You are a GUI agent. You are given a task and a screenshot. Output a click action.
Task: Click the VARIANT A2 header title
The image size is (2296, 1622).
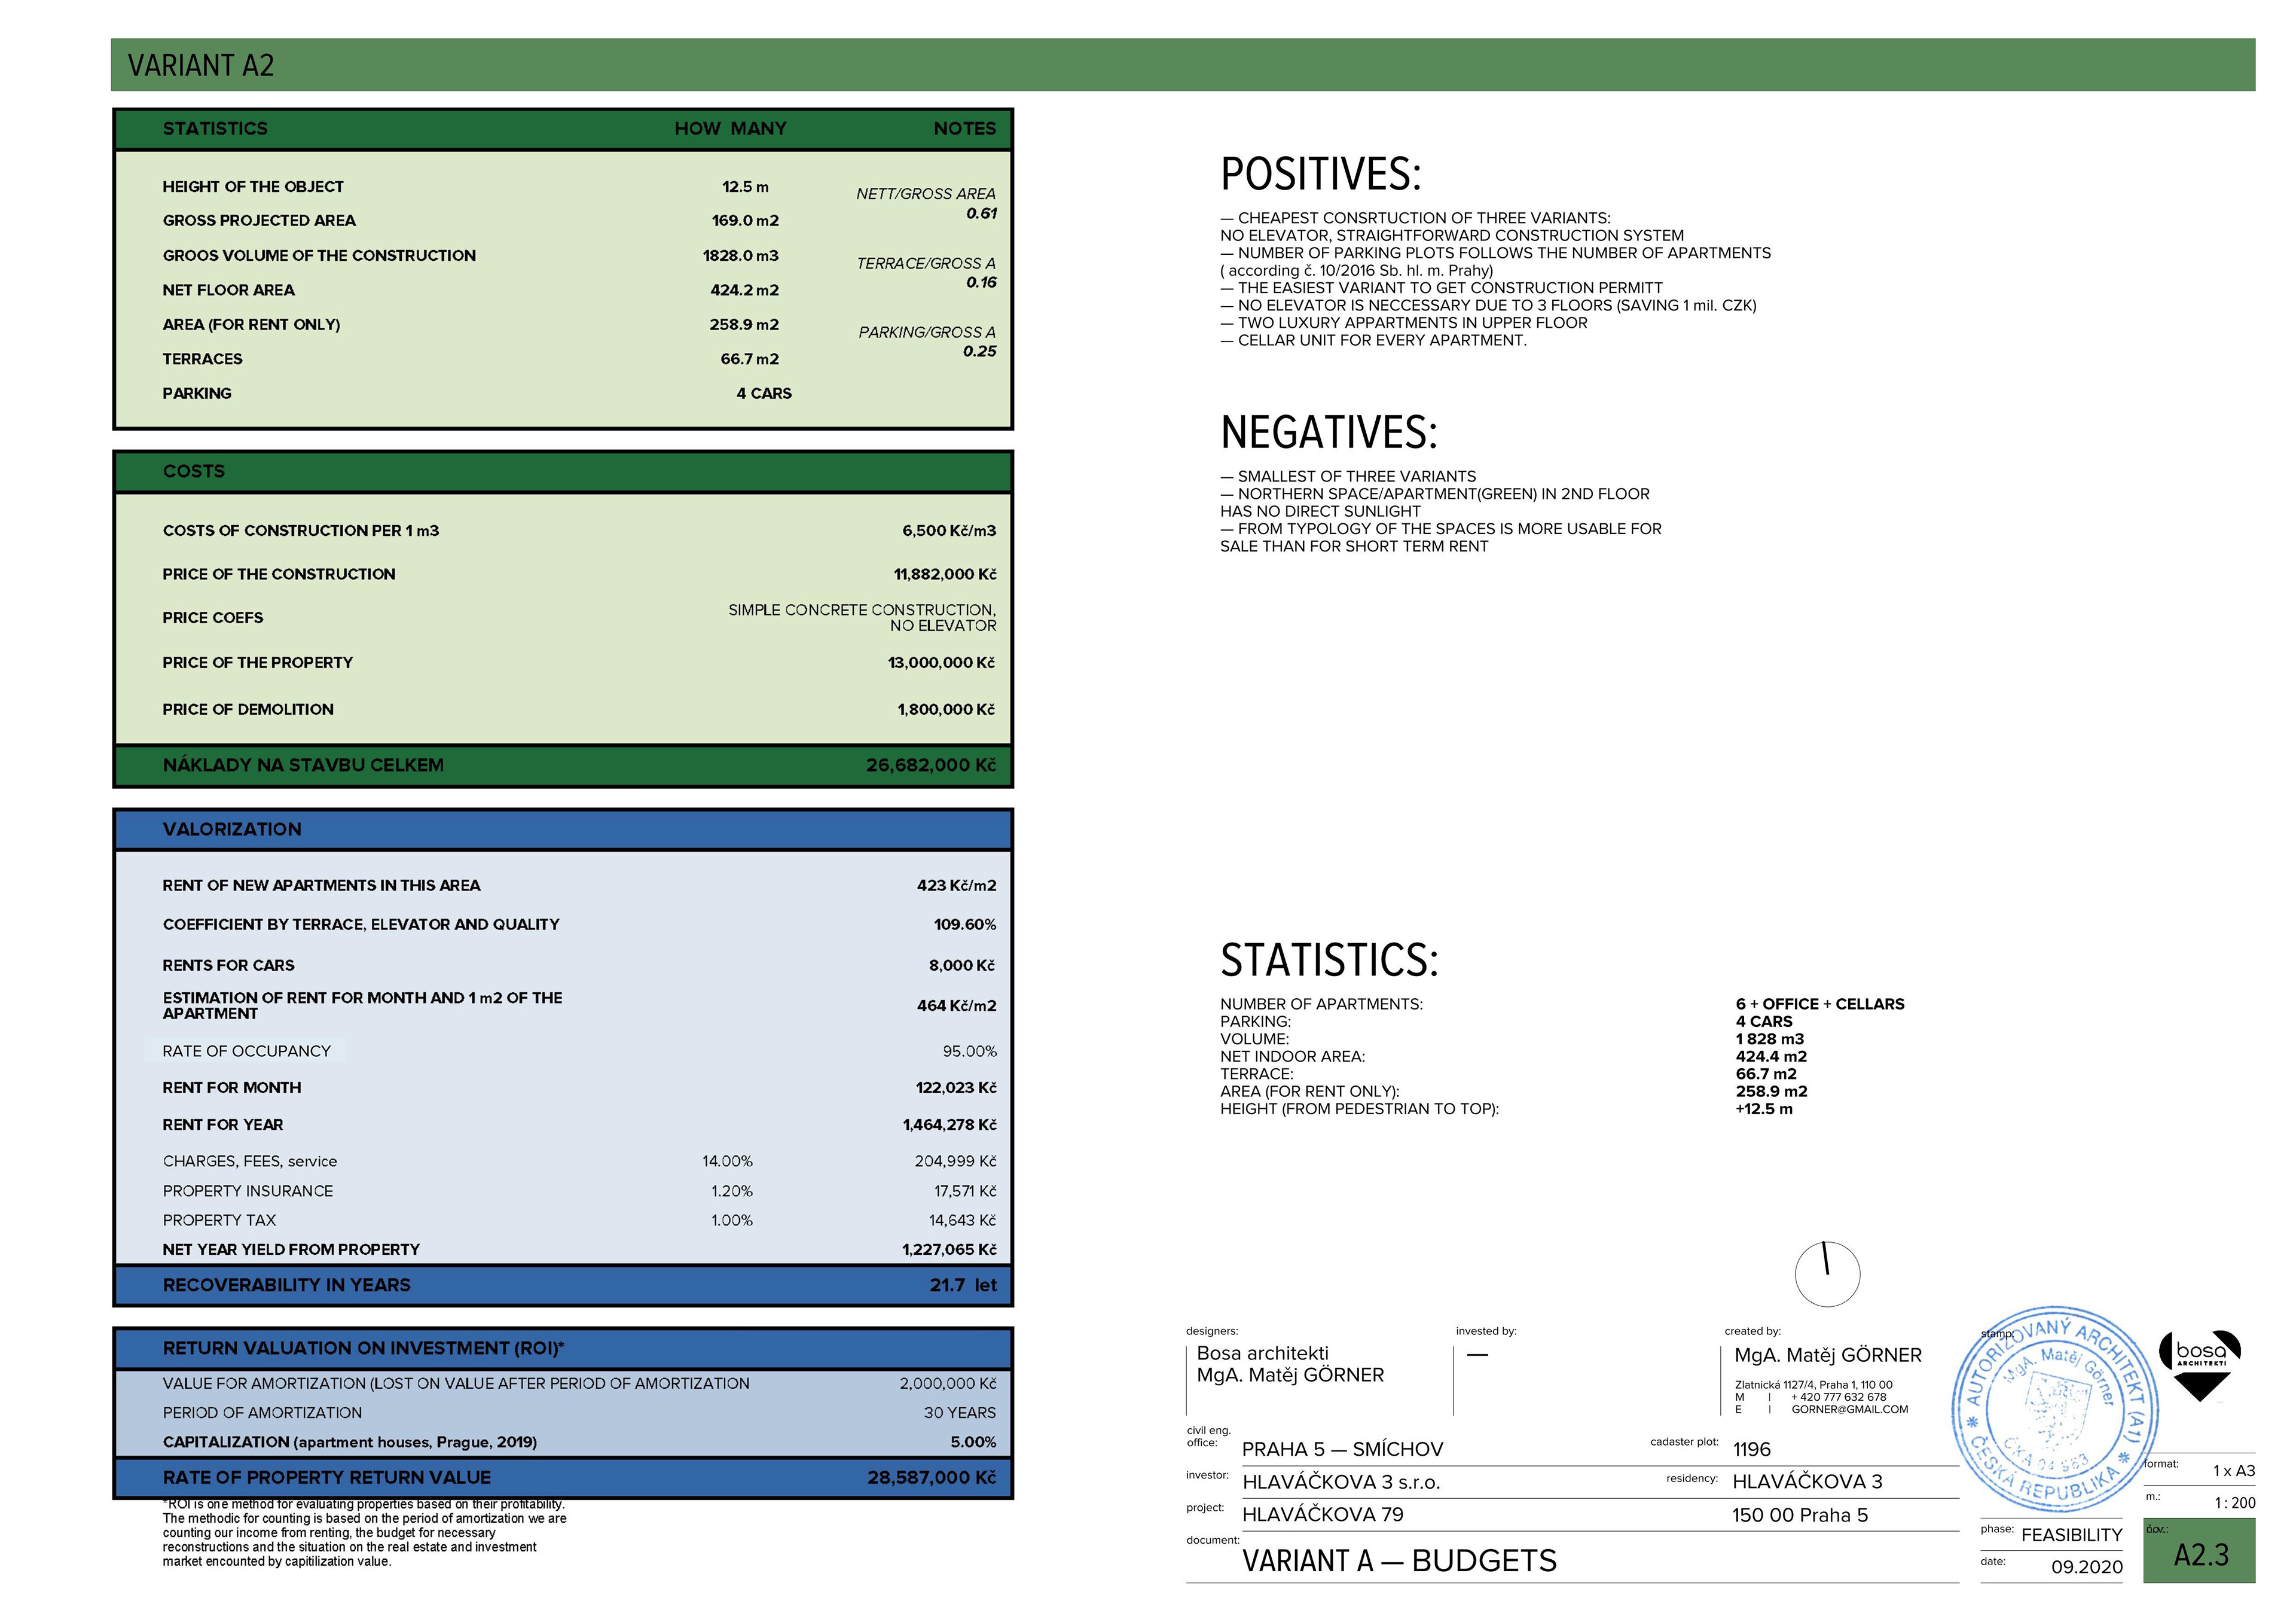coord(201,65)
